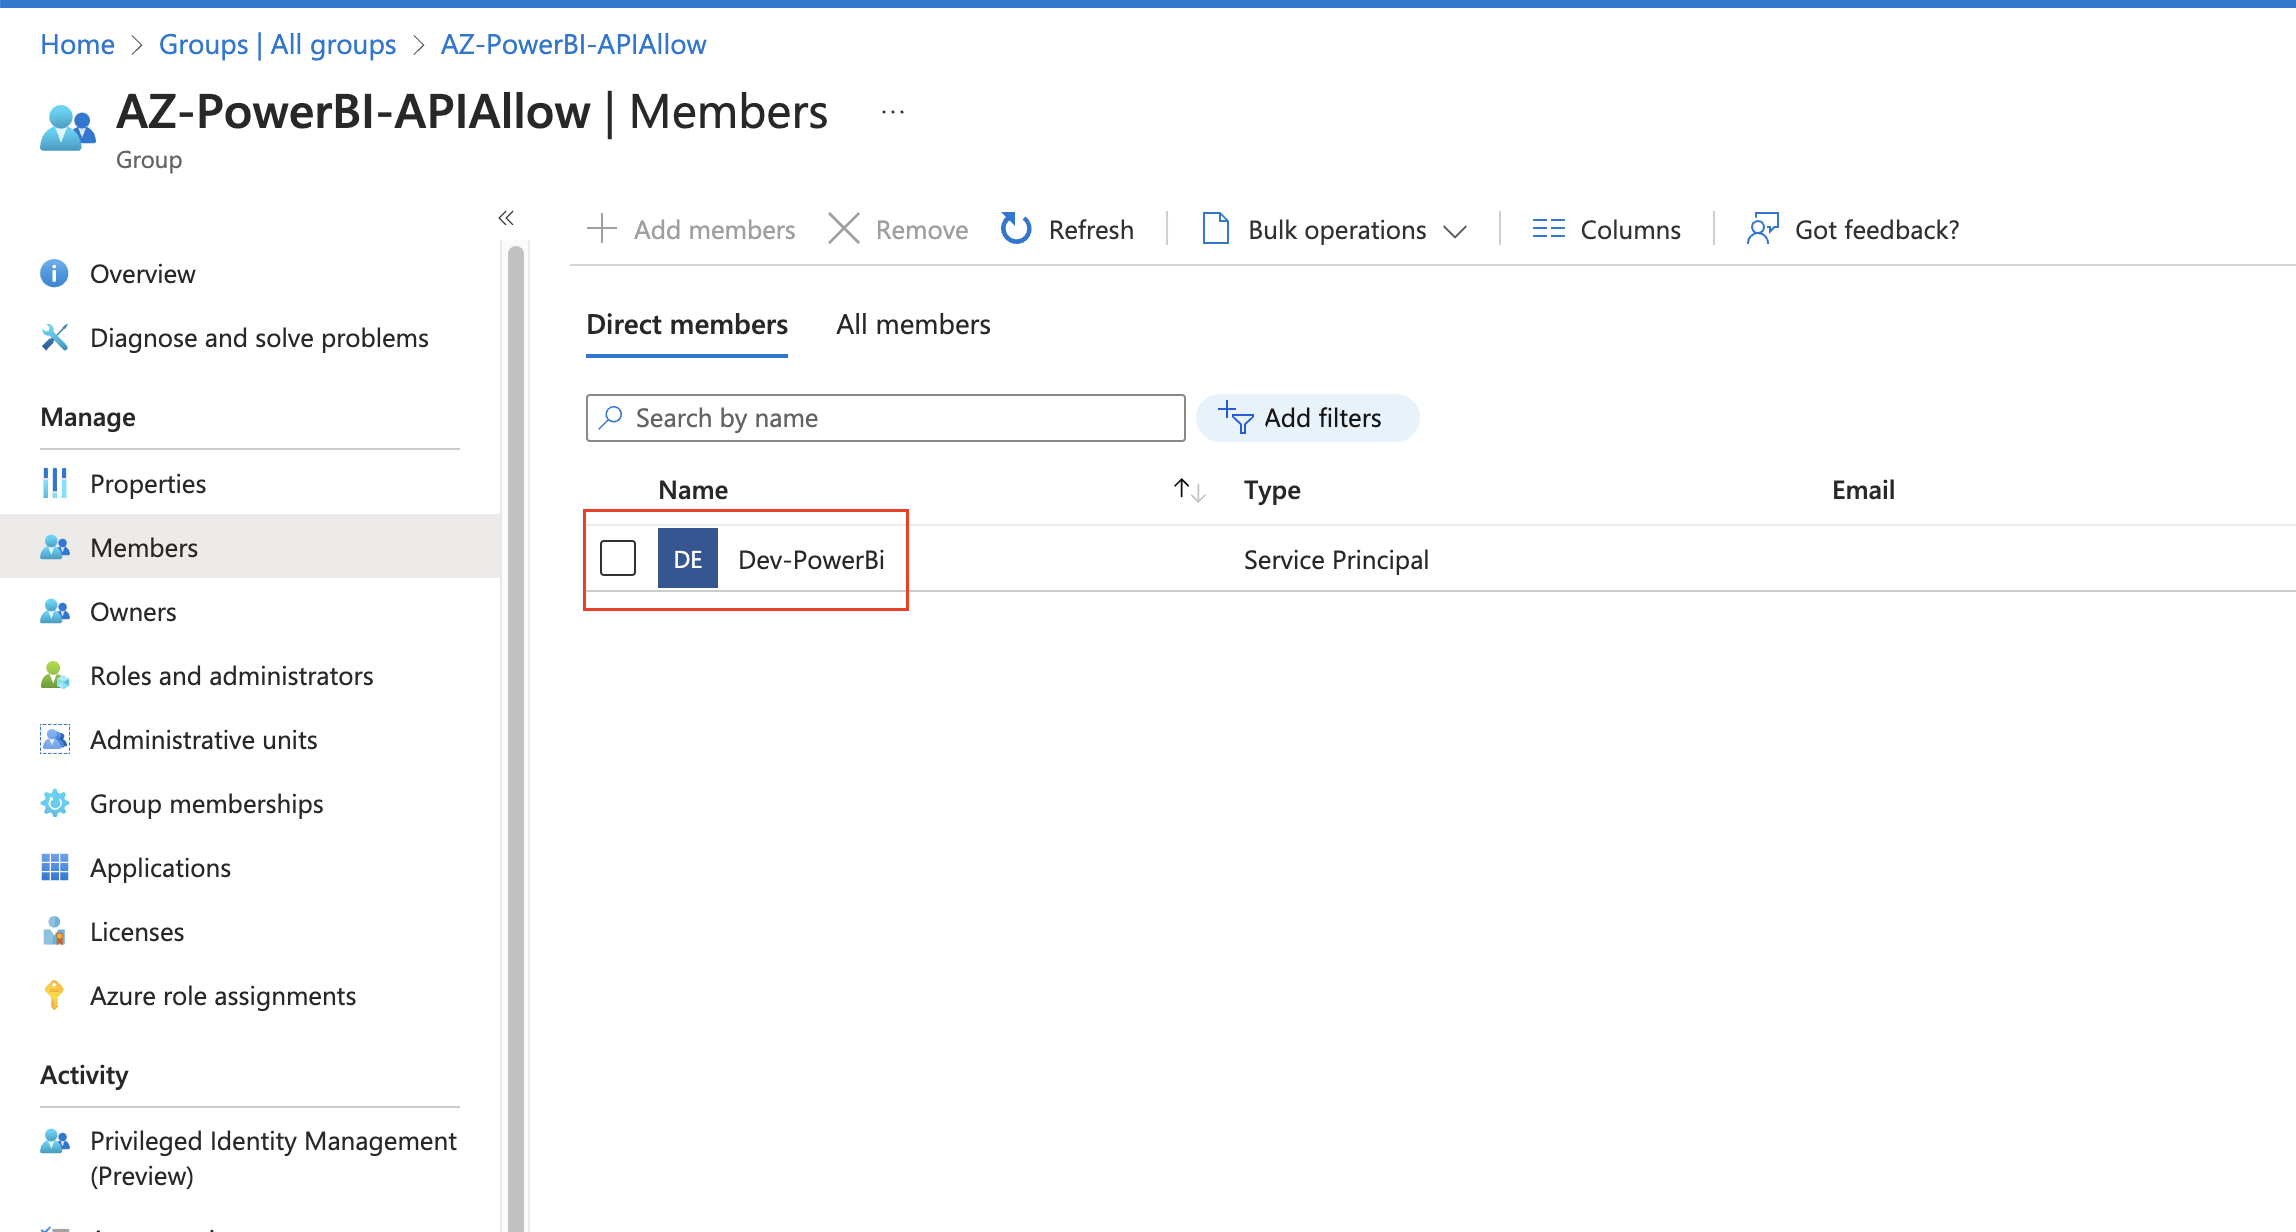Click the Refresh circular arrow icon
The image size is (2296, 1232).
click(x=1016, y=229)
